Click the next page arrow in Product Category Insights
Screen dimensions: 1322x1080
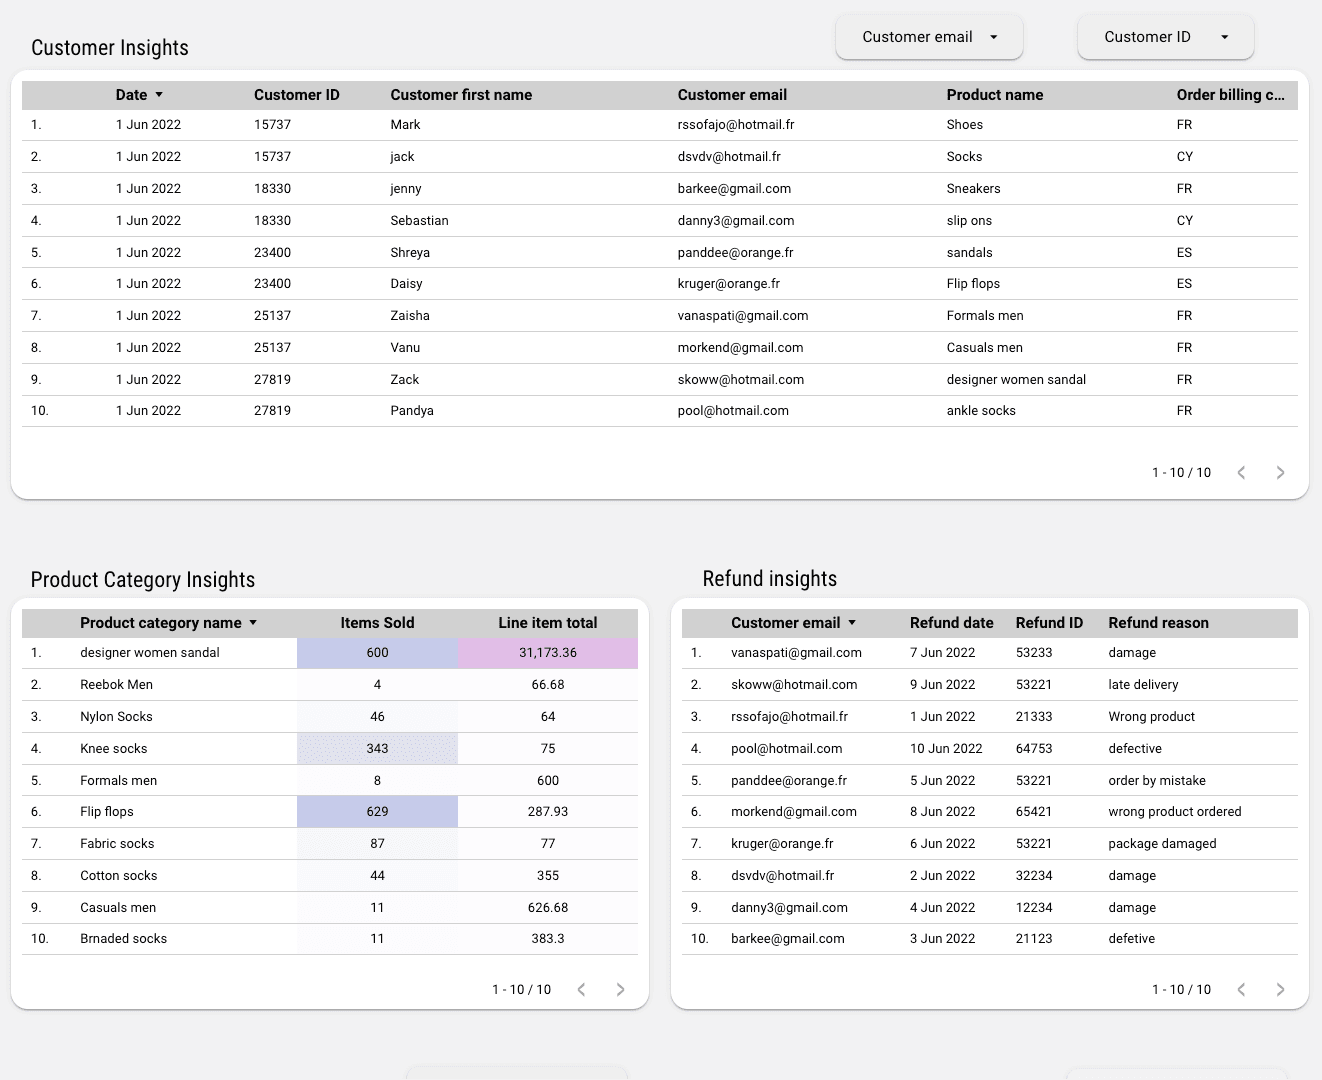(620, 989)
